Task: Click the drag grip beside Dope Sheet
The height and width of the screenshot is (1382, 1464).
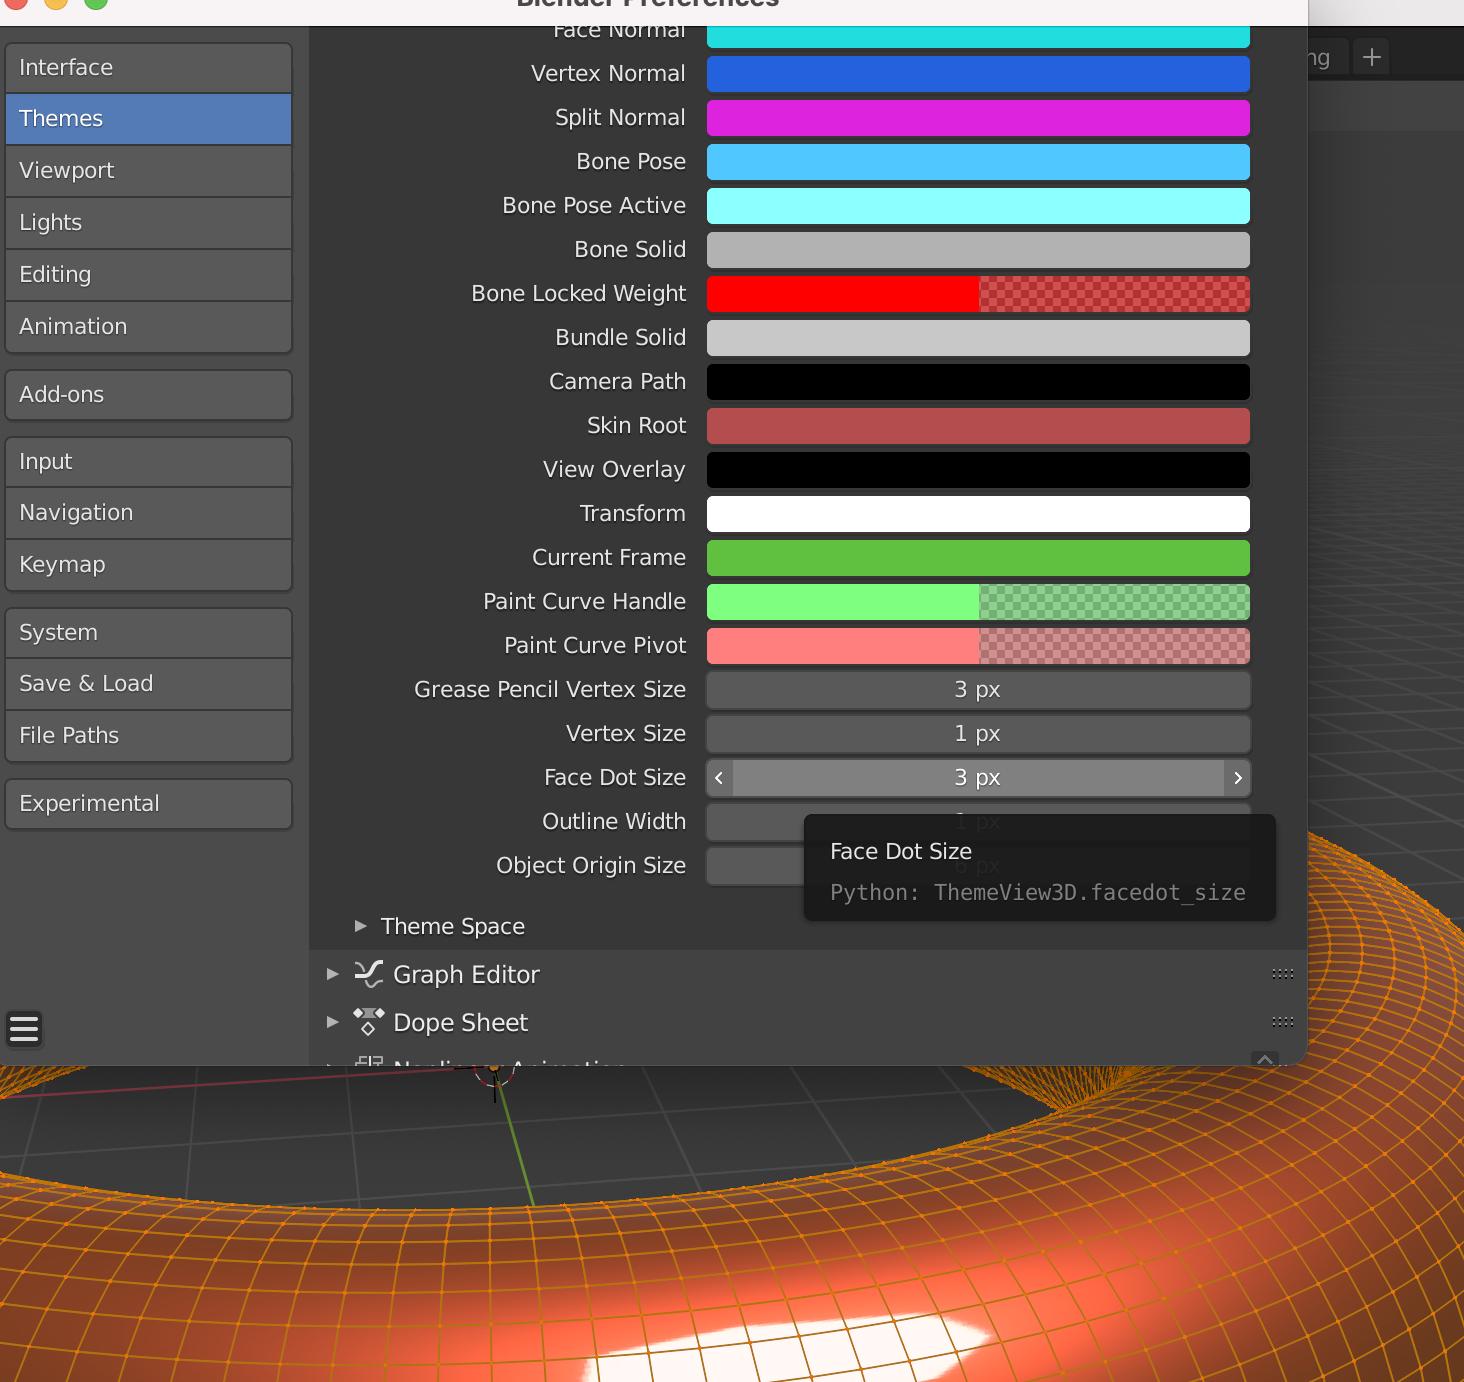Action: click(x=1281, y=1021)
